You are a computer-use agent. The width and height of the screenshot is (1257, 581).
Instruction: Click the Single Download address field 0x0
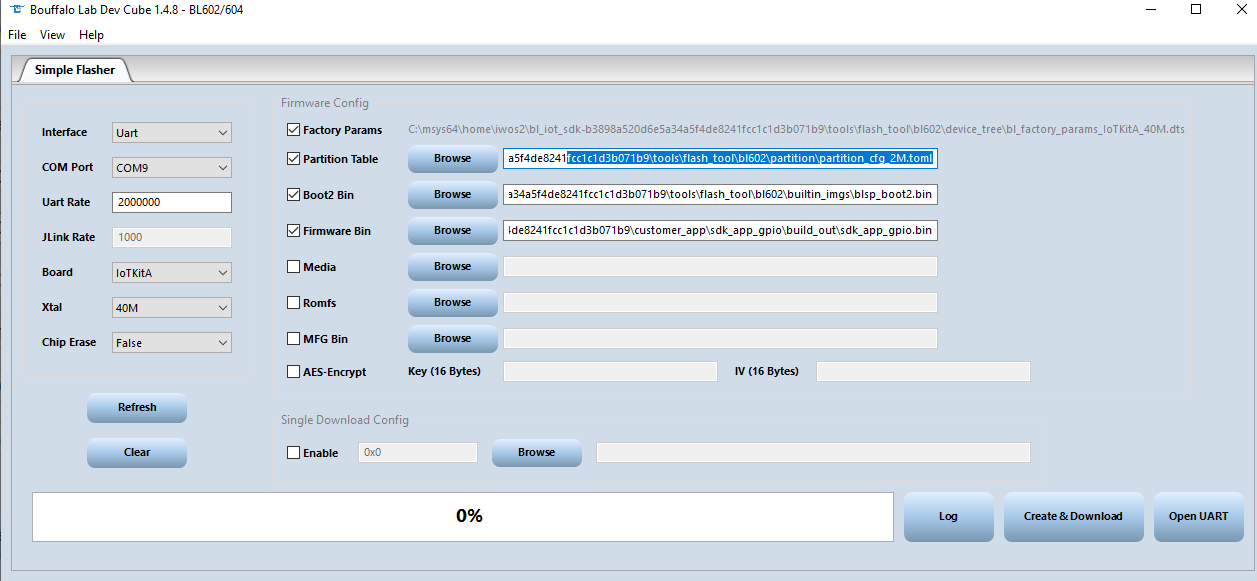click(418, 452)
